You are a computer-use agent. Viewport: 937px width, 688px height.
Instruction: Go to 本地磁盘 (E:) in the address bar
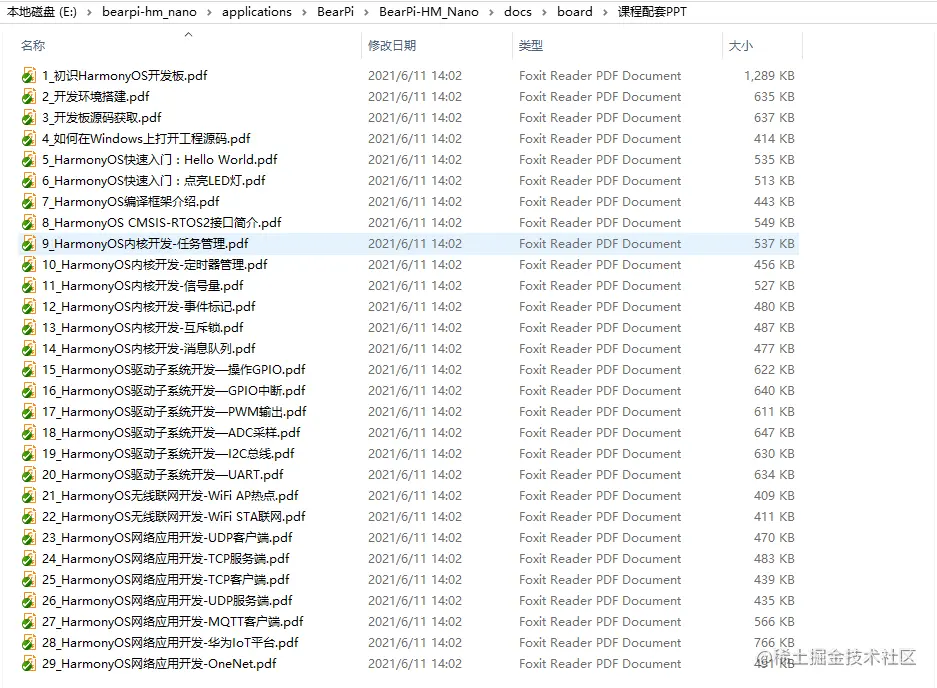point(42,11)
